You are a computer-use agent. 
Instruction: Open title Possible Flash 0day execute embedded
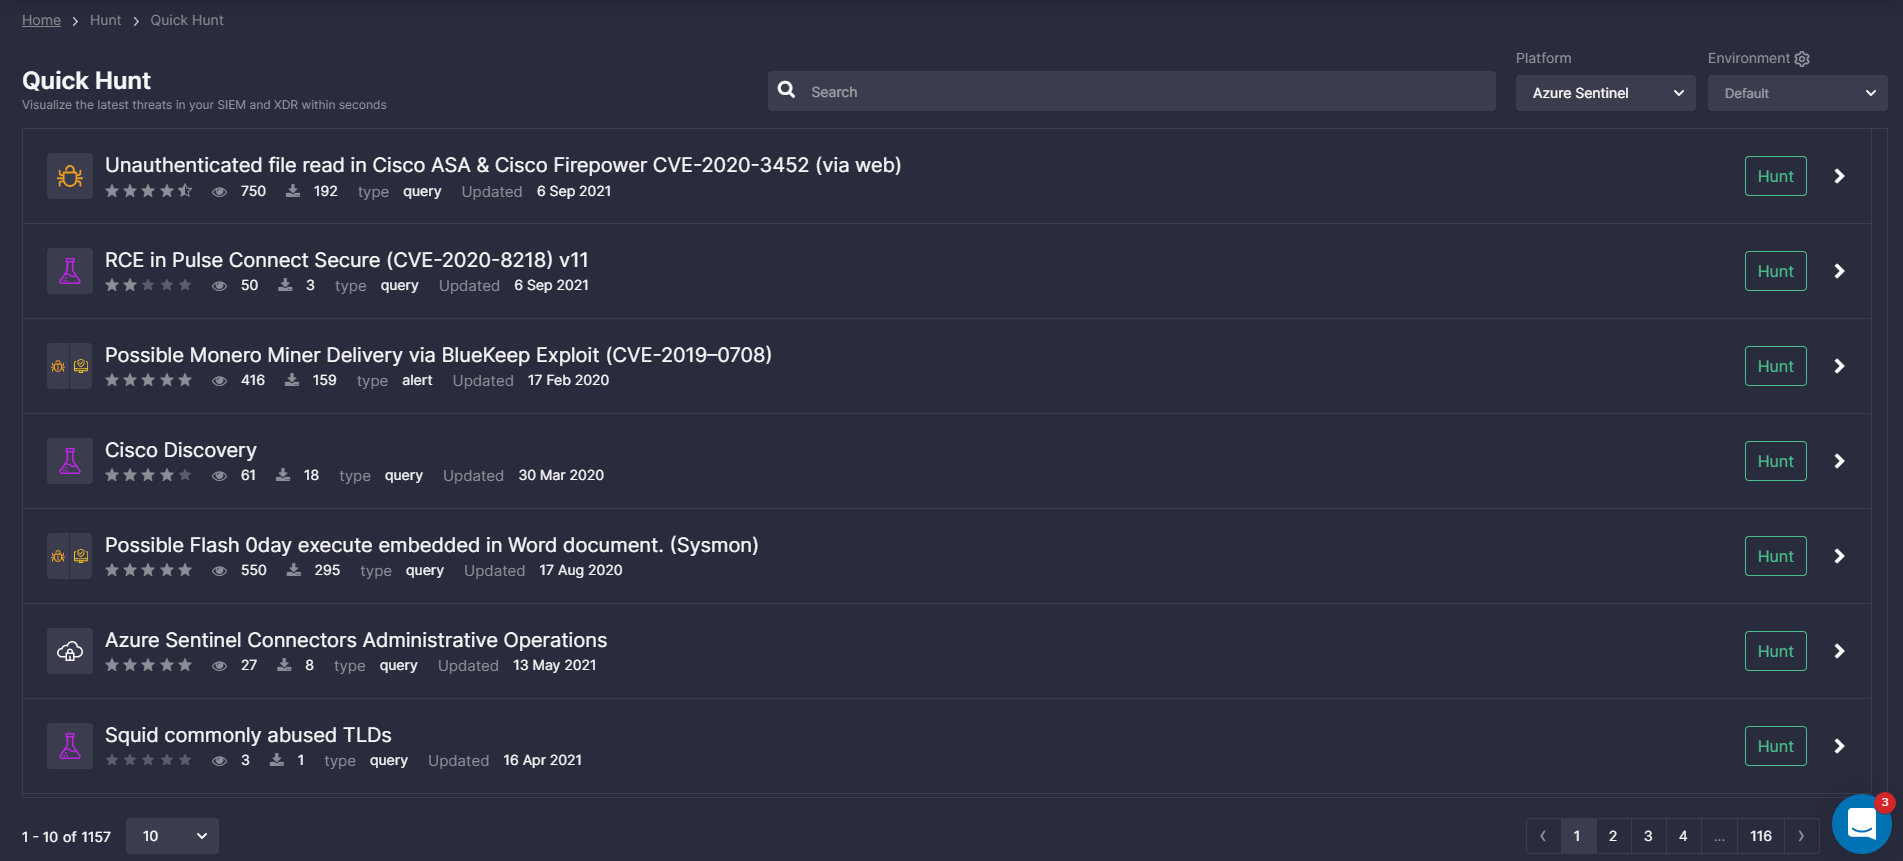coord(432,545)
